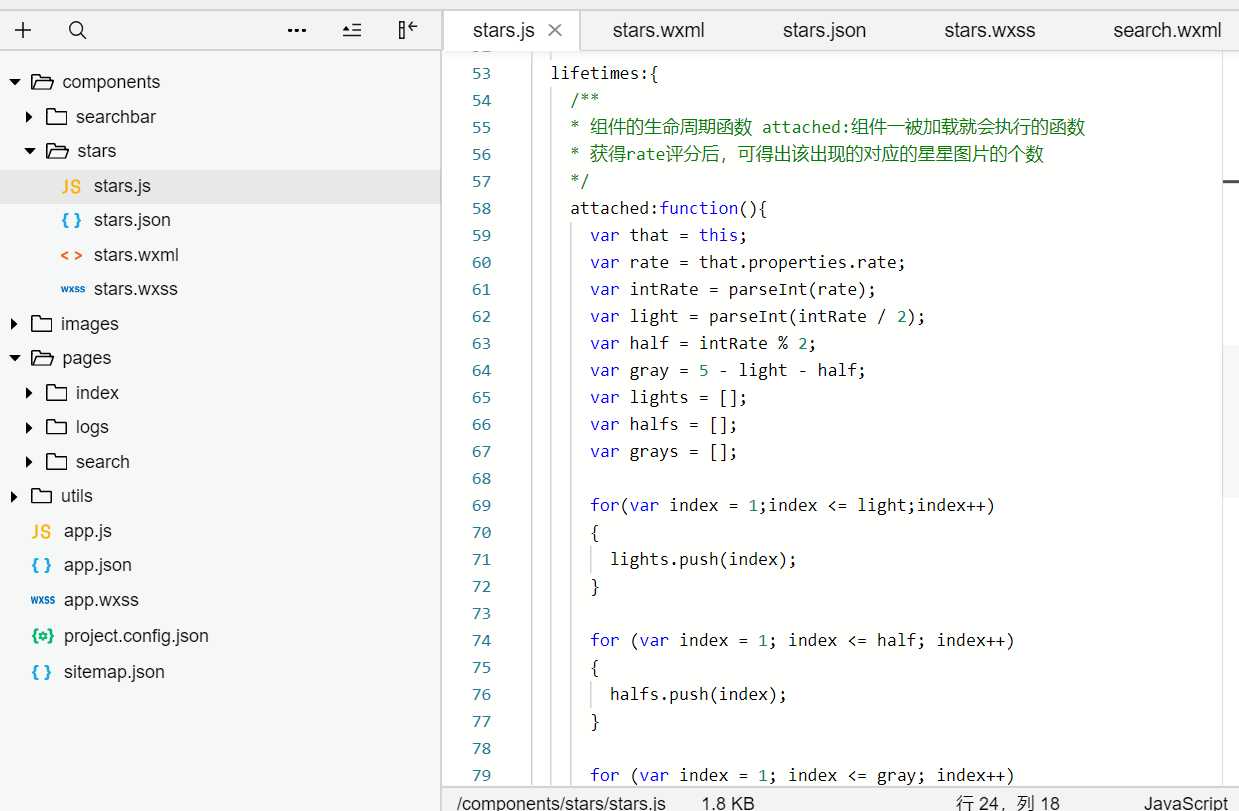The width and height of the screenshot is (1239, 811).
Task: Open the search icon in the explorer toolbar
Action: click(77, 30)
